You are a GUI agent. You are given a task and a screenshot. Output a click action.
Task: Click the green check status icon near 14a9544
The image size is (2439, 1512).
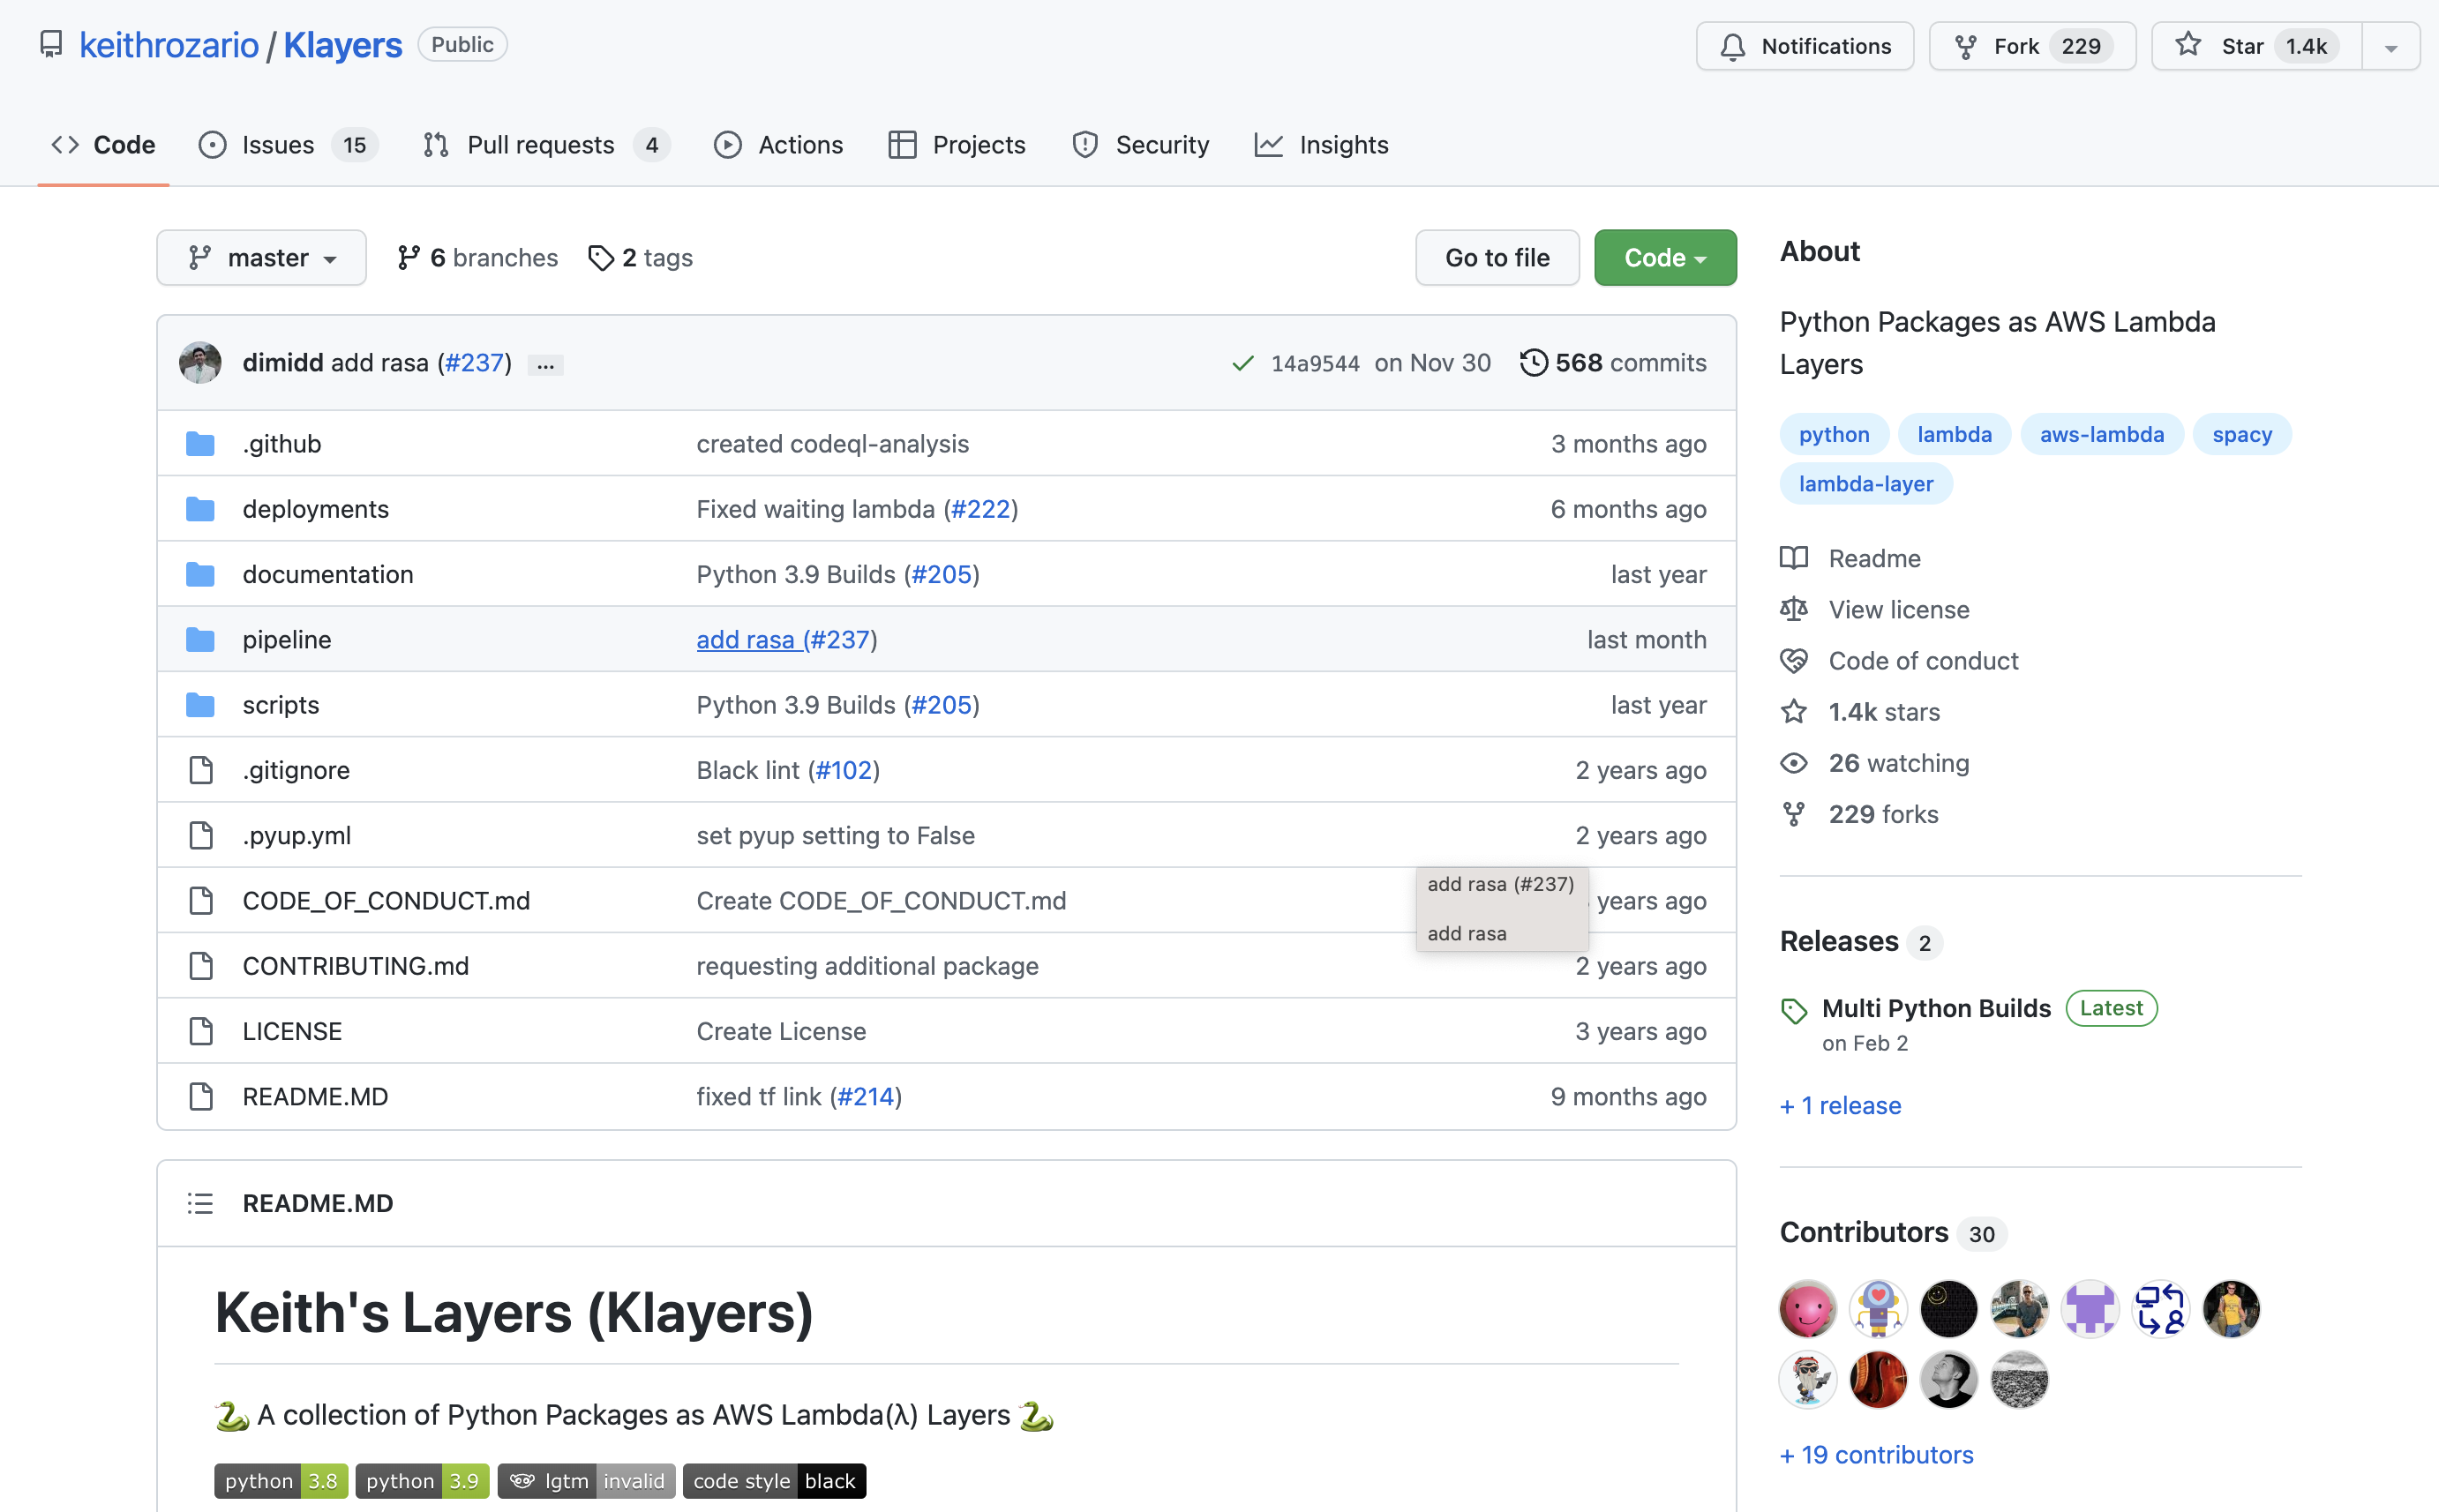point(1242,363)
